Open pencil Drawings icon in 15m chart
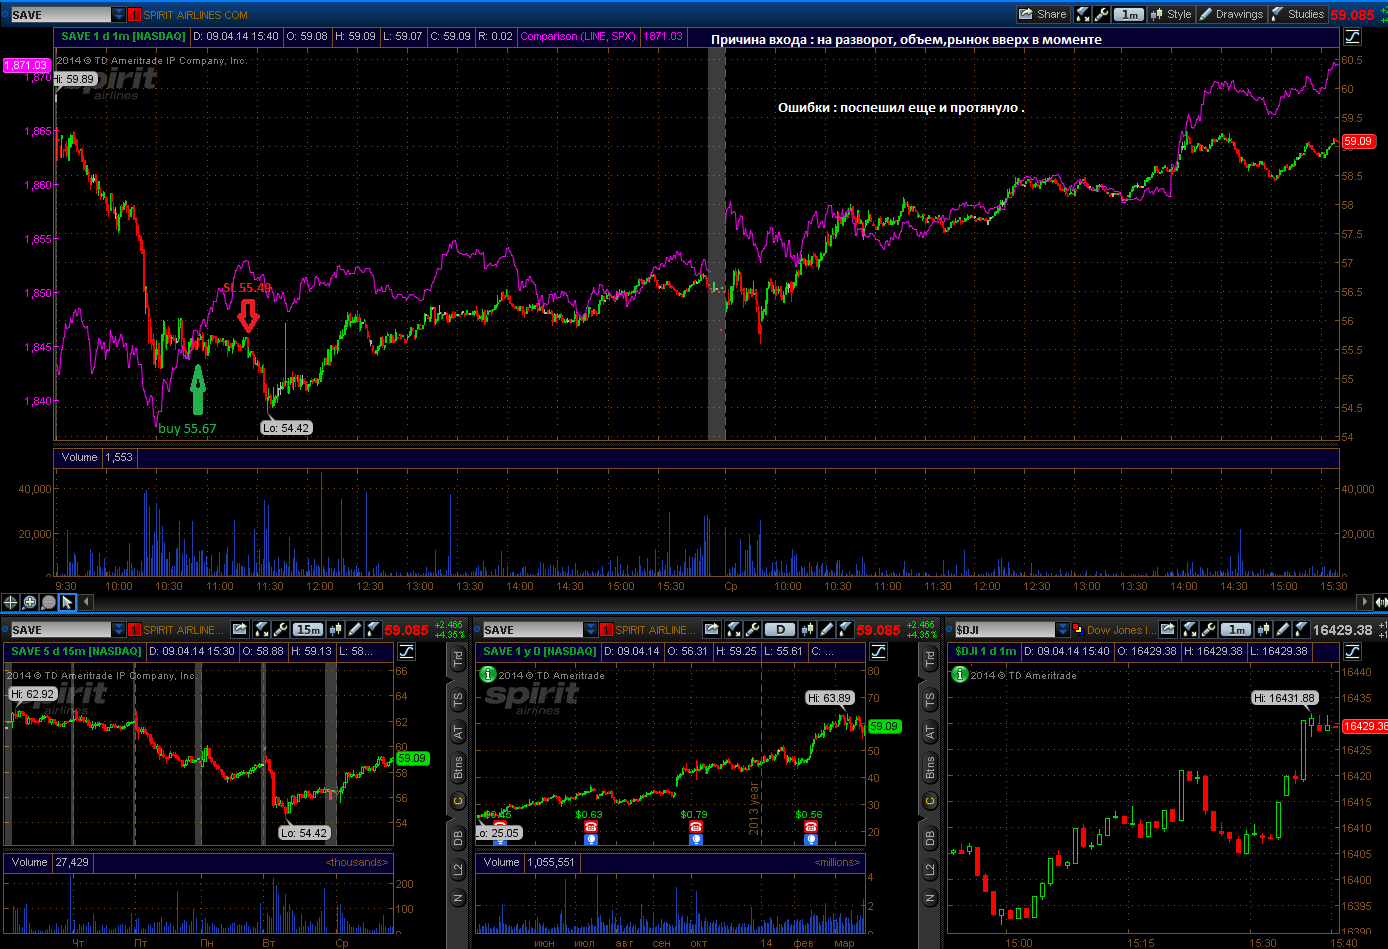Image resolution: width=1388 pixels, height=949 pixels. click(x=354, y=629)
